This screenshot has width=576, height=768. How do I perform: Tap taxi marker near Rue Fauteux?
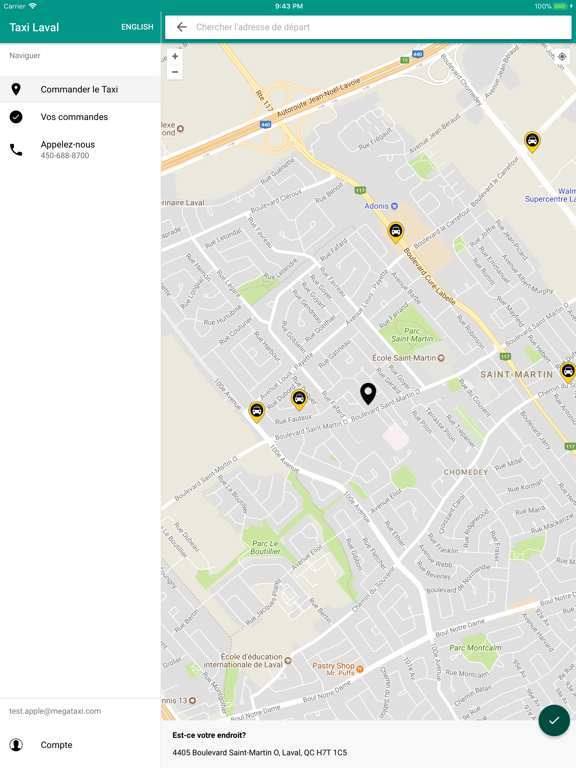pos(299,400)
